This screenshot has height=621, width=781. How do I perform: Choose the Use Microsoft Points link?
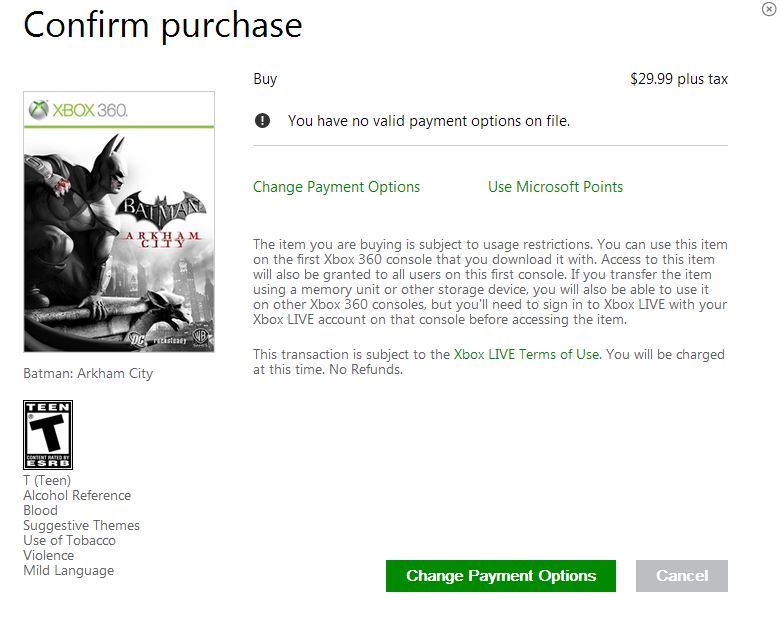tap(555, 187)
